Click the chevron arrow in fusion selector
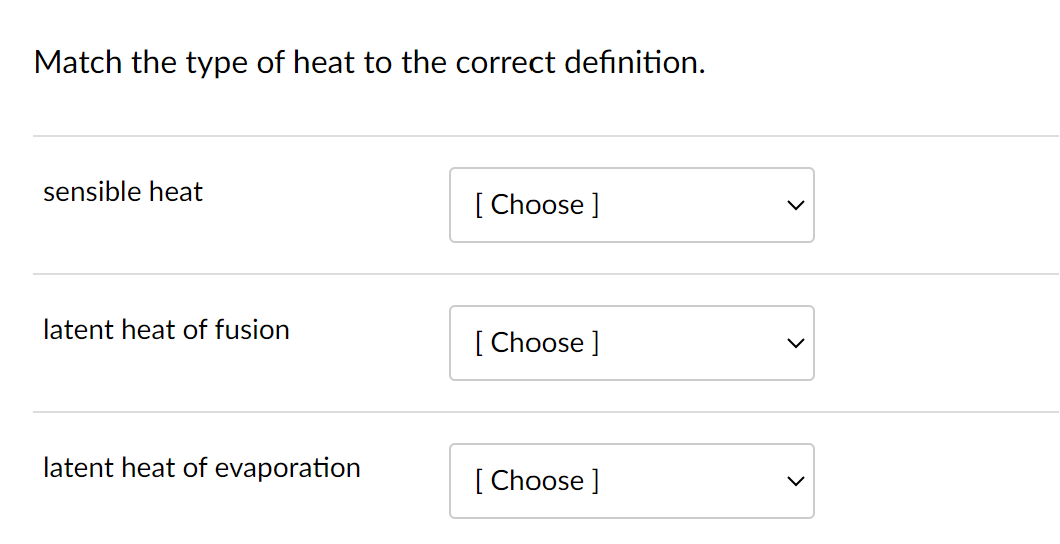Image resolution: width=1060 pixels, height=544 pixels. 794,343
